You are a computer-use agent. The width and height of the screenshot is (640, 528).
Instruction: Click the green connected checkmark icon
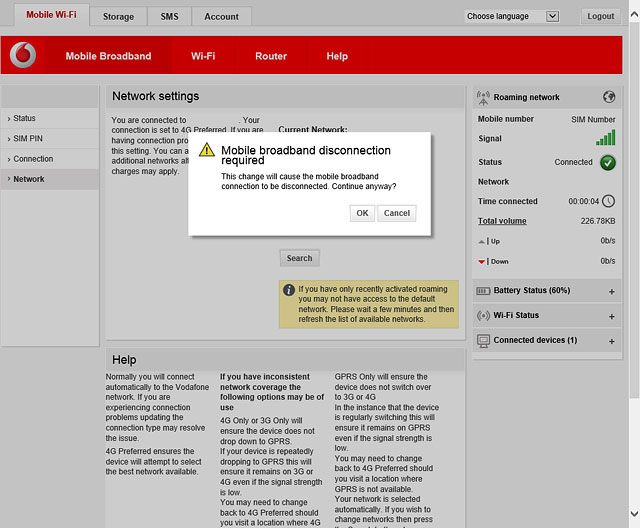pyautogui.click(x=608, y=162)
